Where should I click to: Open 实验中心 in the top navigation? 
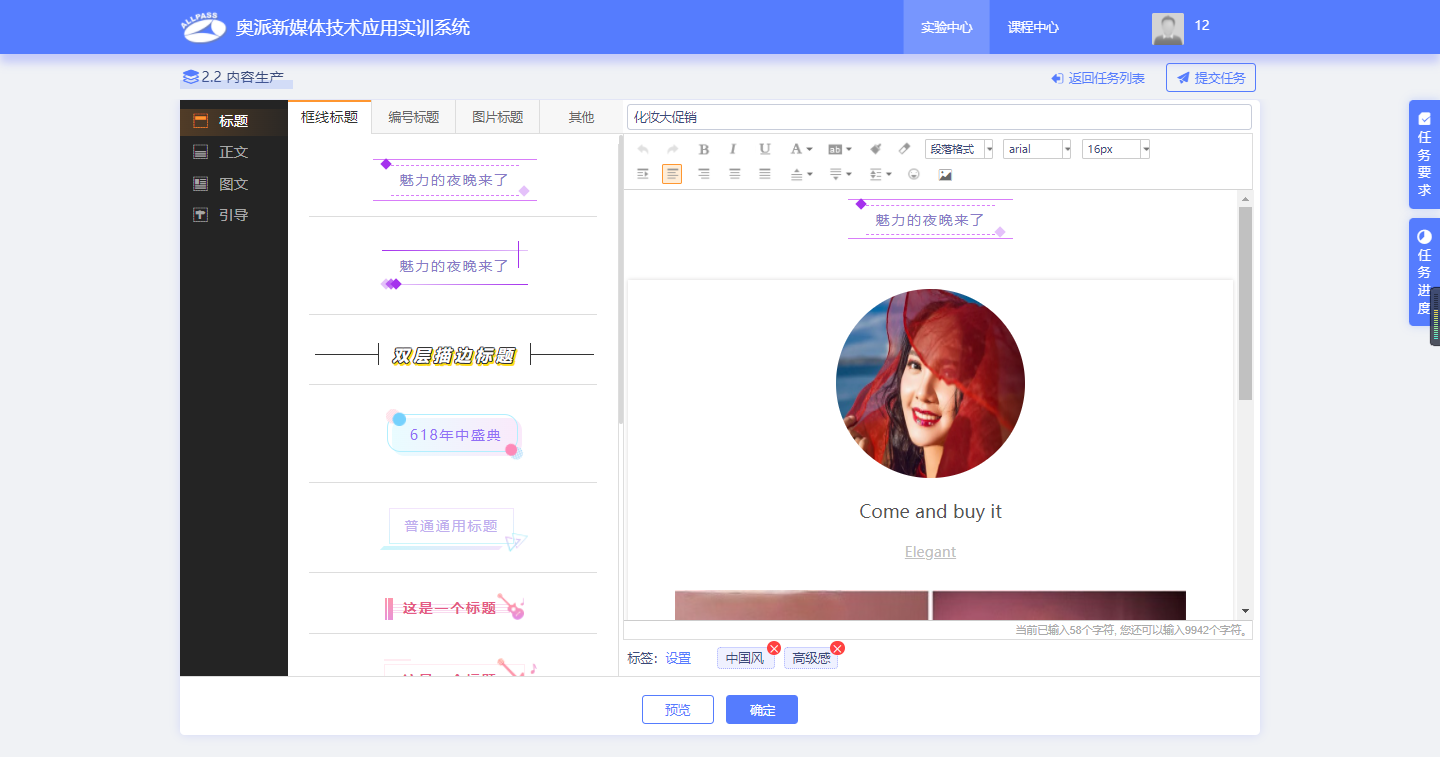pyautogui.click(x=946, y=27)
